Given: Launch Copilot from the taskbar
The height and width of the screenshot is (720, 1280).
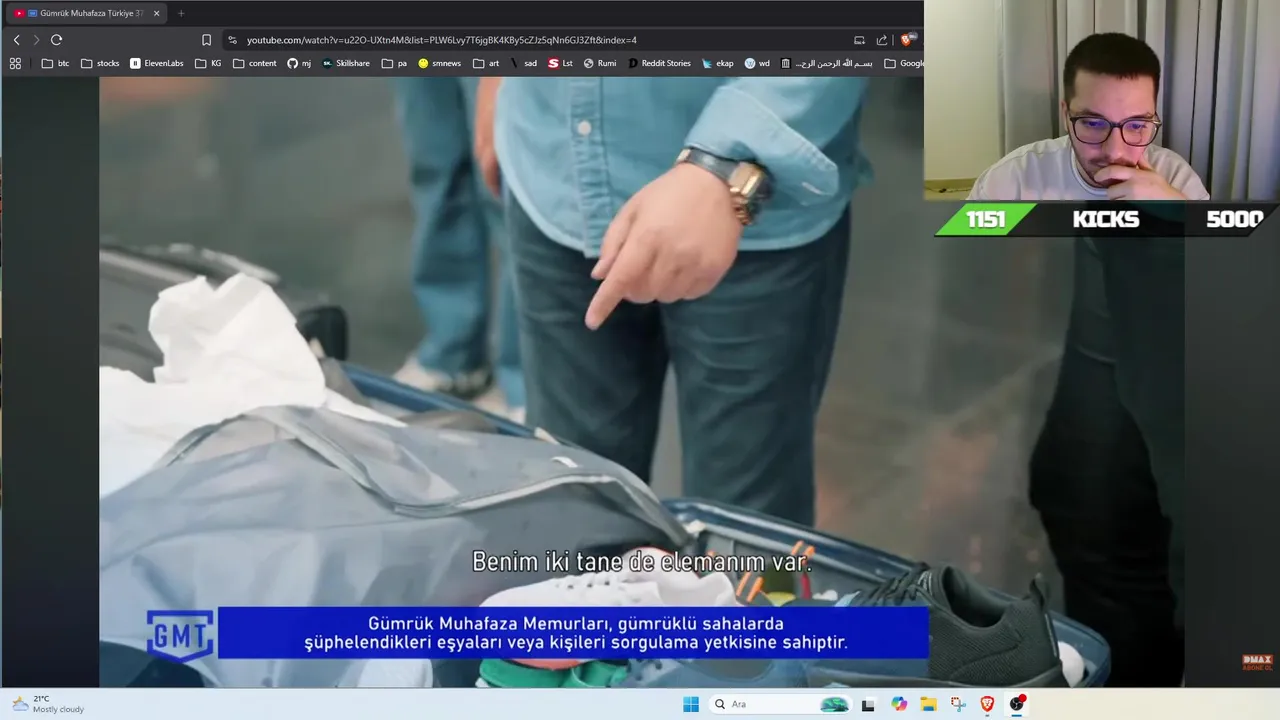Looking at the screenshot, I should pyautogui.click(x=899, y=704).
